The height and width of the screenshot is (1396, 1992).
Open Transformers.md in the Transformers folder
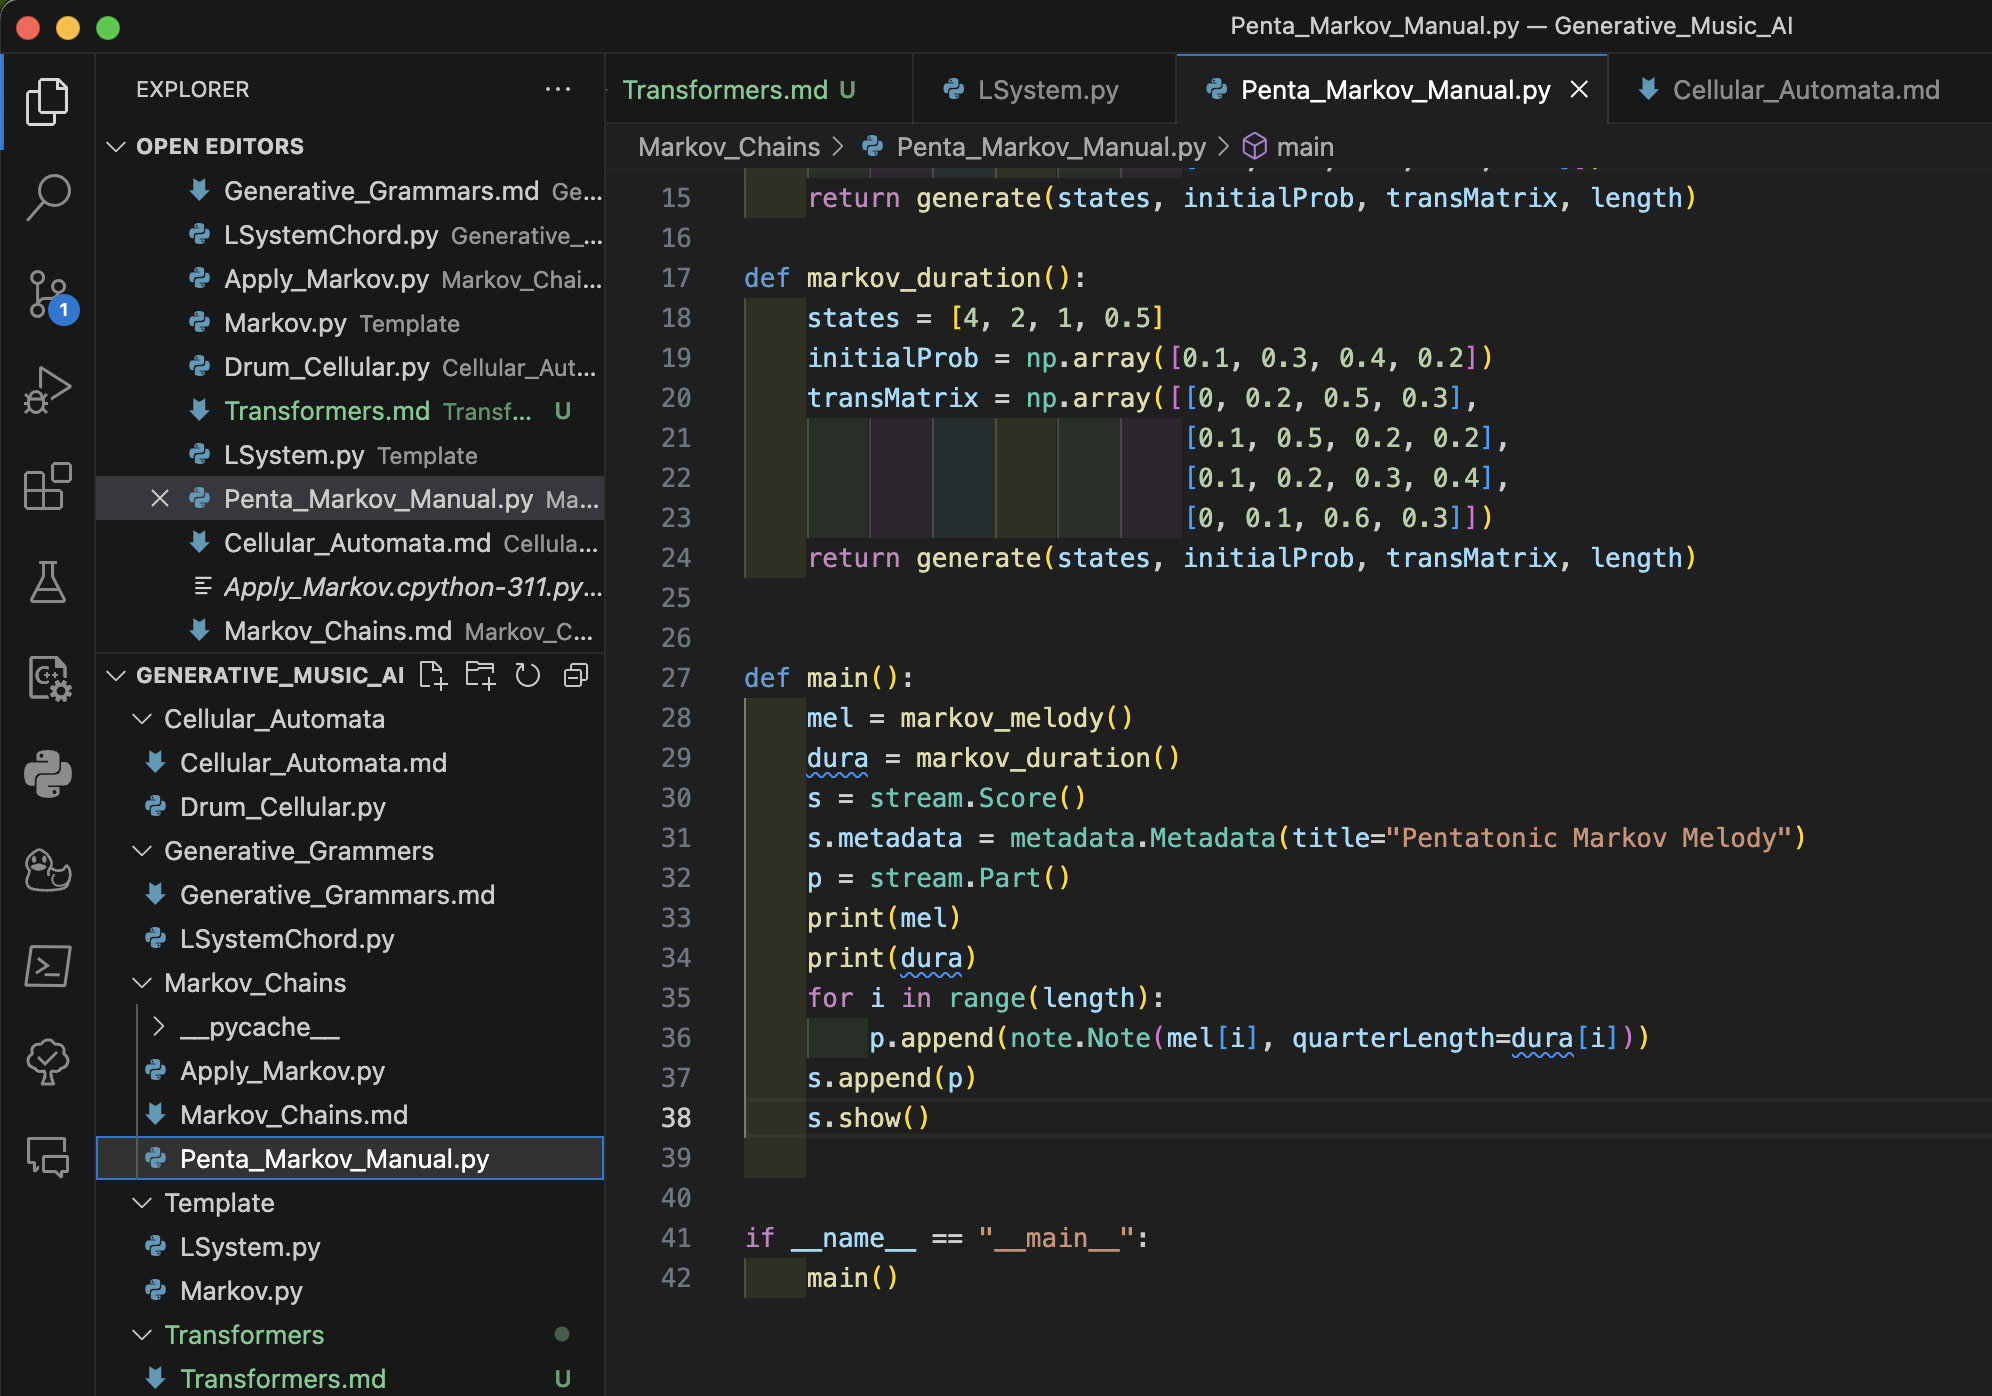(350, 1378)
